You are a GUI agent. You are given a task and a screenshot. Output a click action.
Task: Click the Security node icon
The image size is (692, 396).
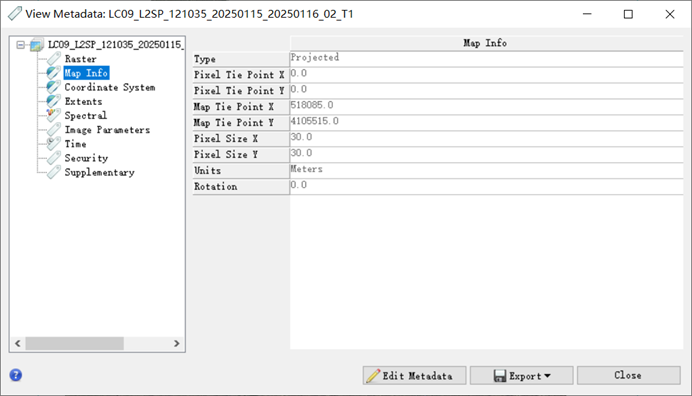click(x=53, y=158)
